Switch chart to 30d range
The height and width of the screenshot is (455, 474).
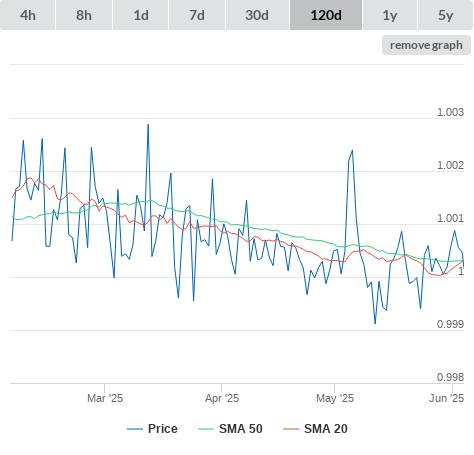[x=257, y=15]
